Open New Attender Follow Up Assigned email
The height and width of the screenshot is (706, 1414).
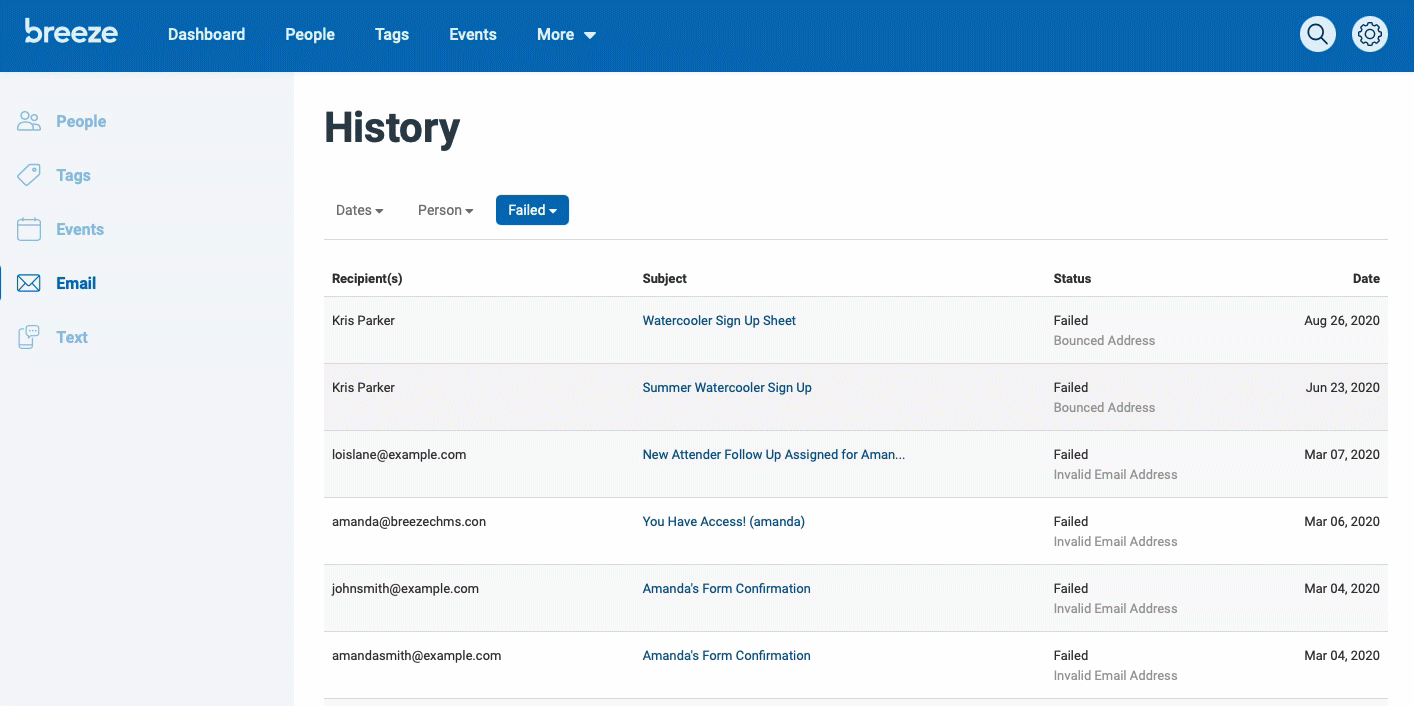tap(773, 455)
